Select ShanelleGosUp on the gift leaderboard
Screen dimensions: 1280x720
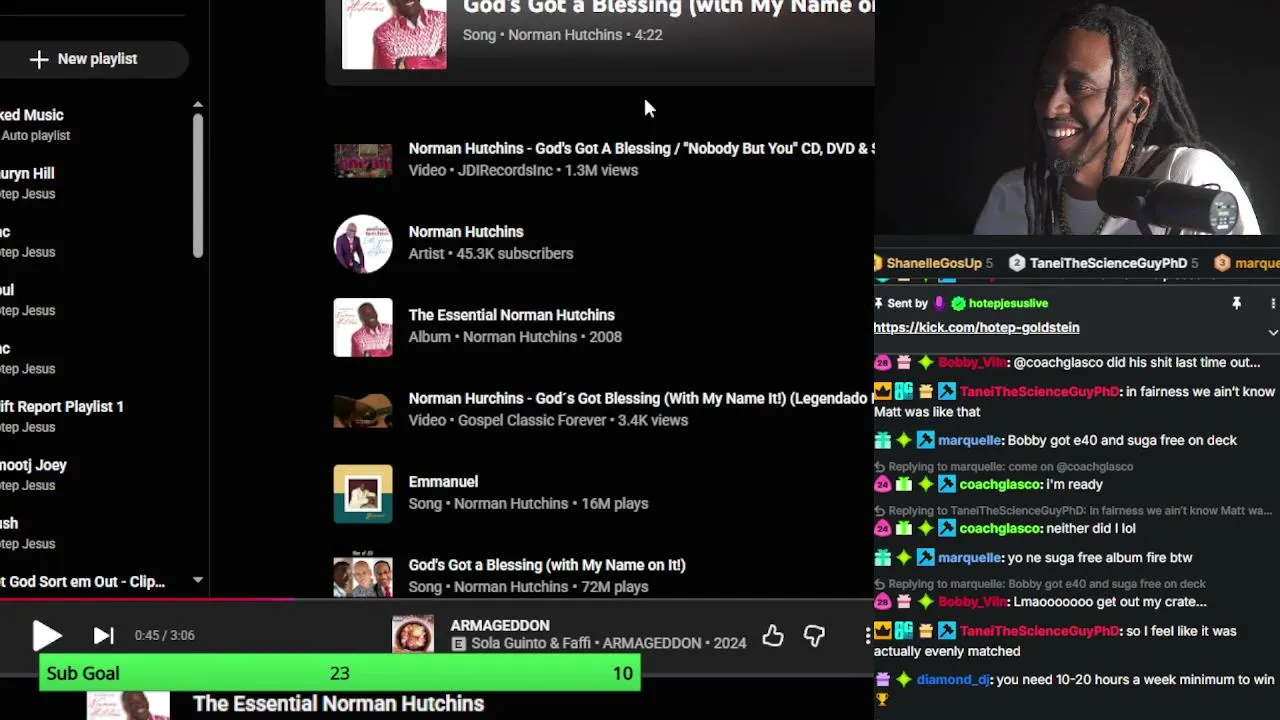(934, 263)
